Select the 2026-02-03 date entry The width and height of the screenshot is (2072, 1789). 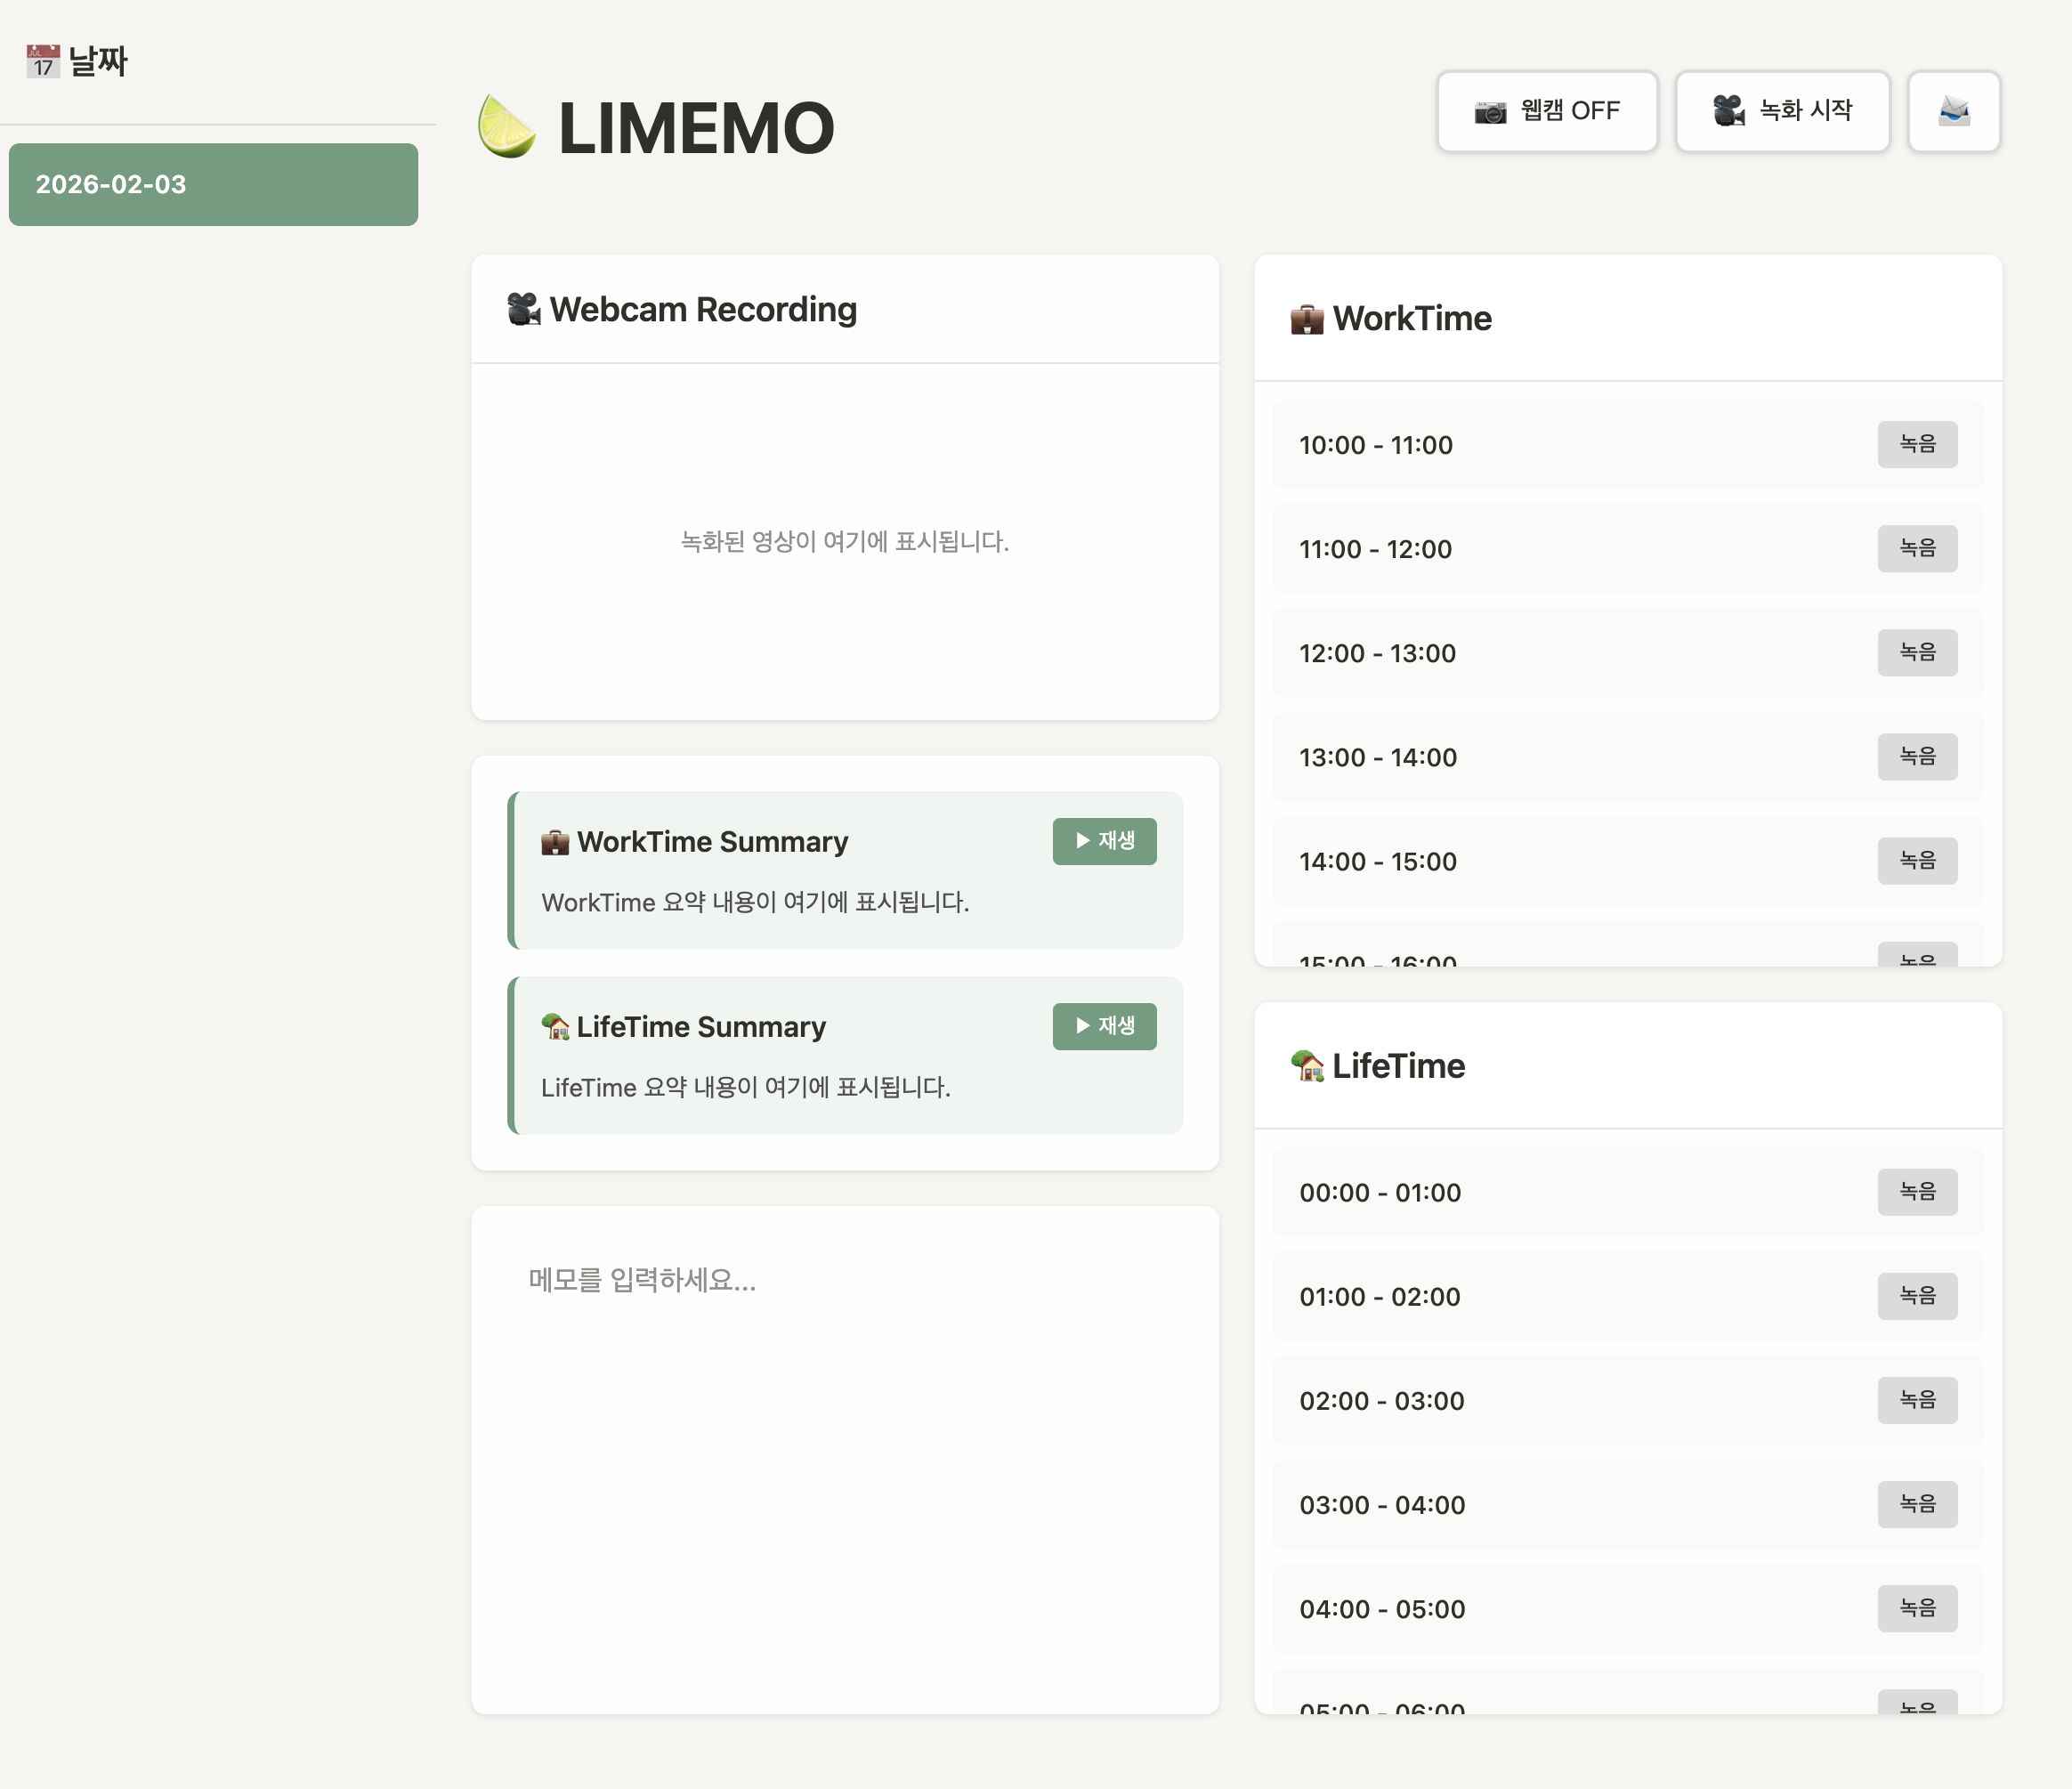click(x=213, y=185)
